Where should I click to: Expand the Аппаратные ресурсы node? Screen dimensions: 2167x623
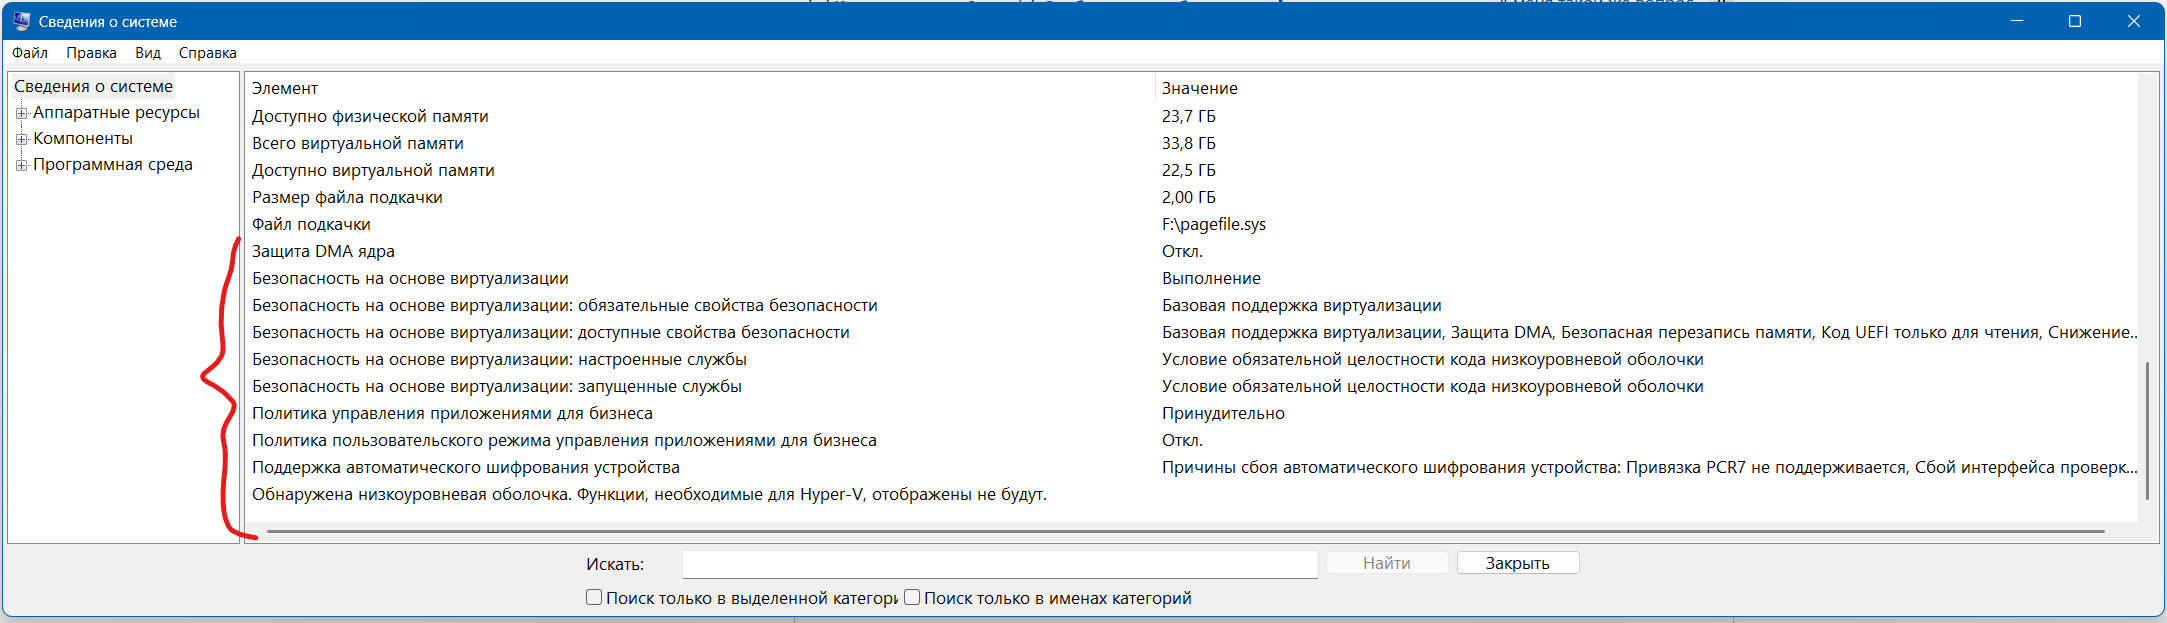21,113
